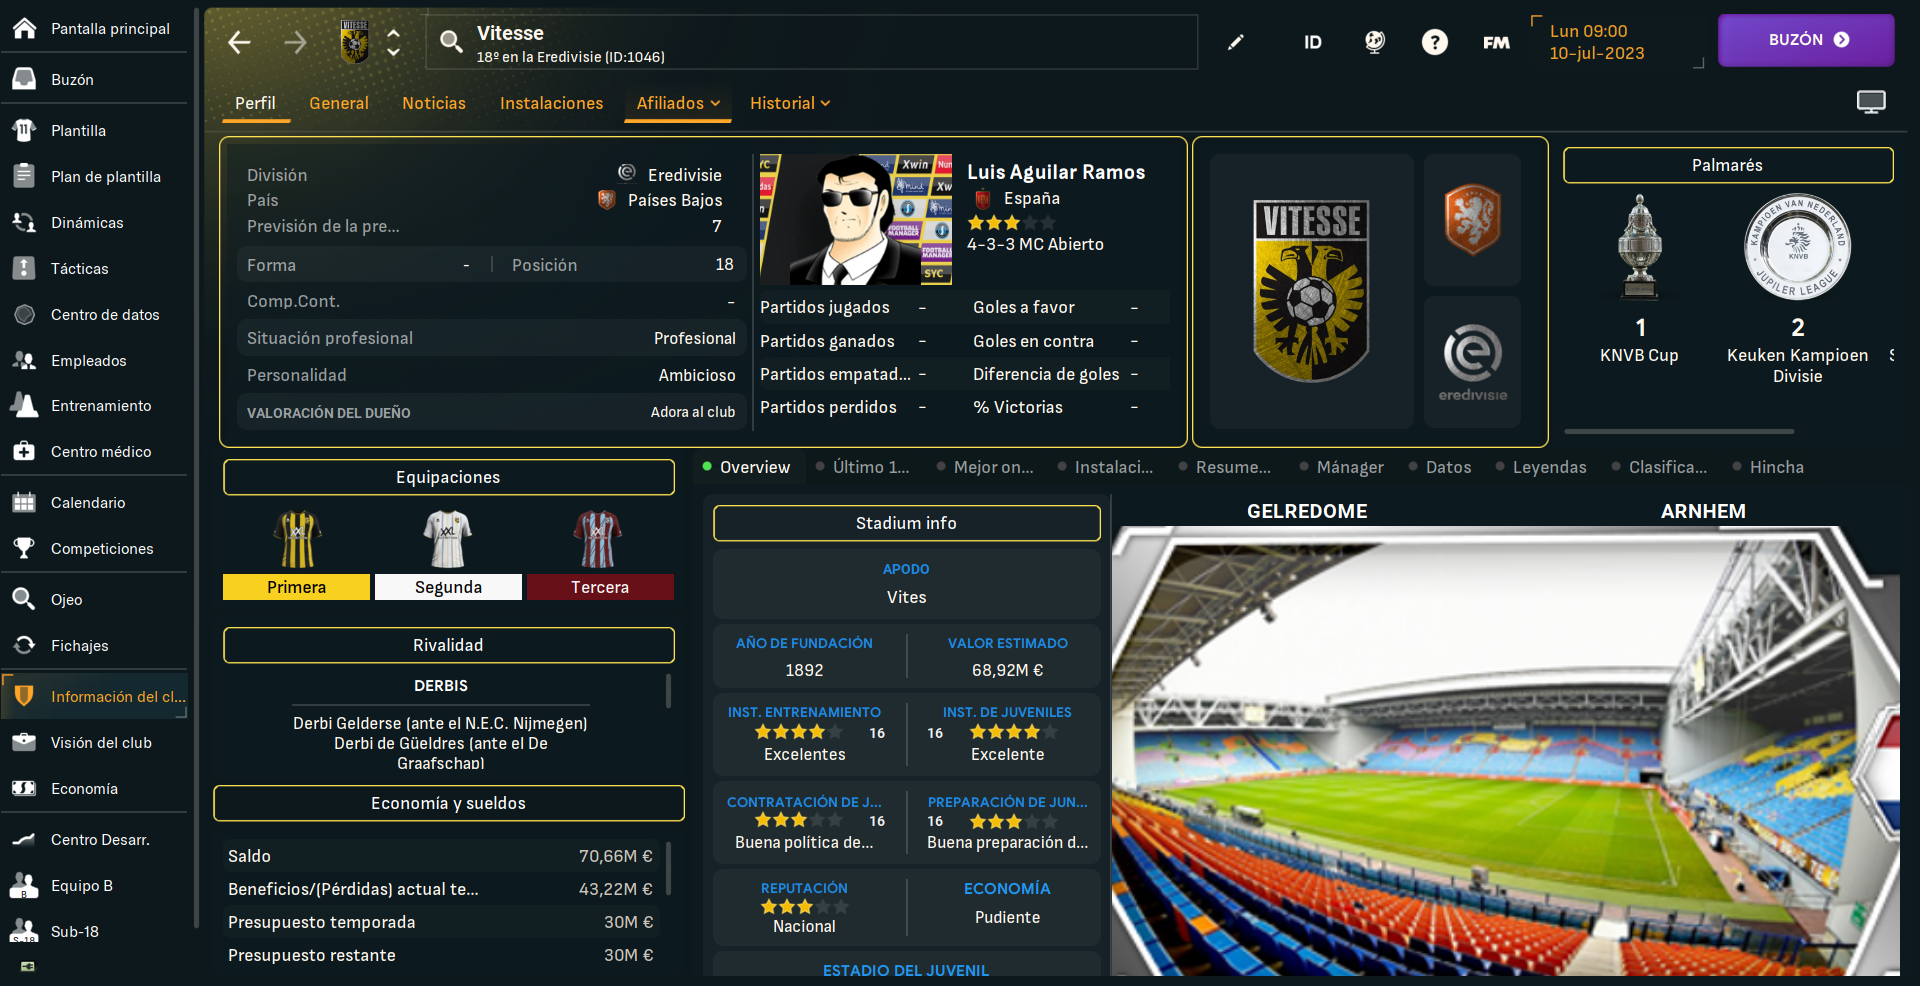
Task: Open Visión del club icon
Action: pos(25,742)
